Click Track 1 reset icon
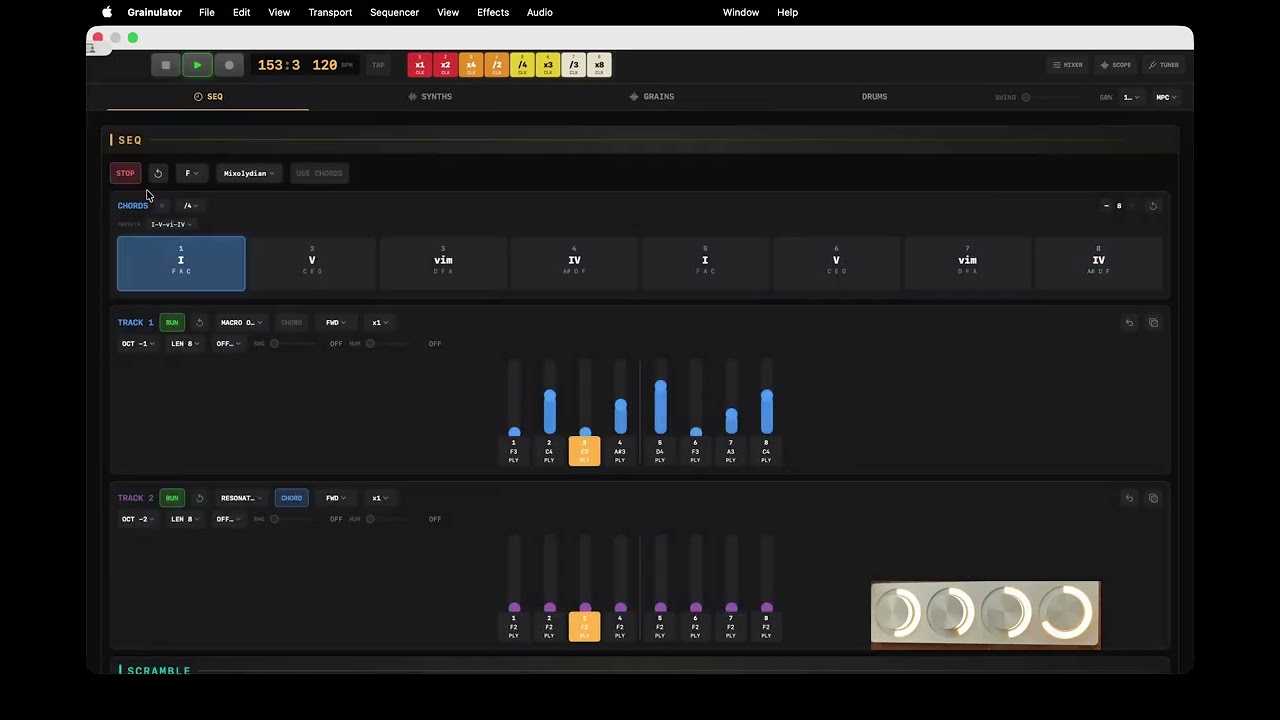The height and width of the screenshot is (720, 1280). point(199,323)
